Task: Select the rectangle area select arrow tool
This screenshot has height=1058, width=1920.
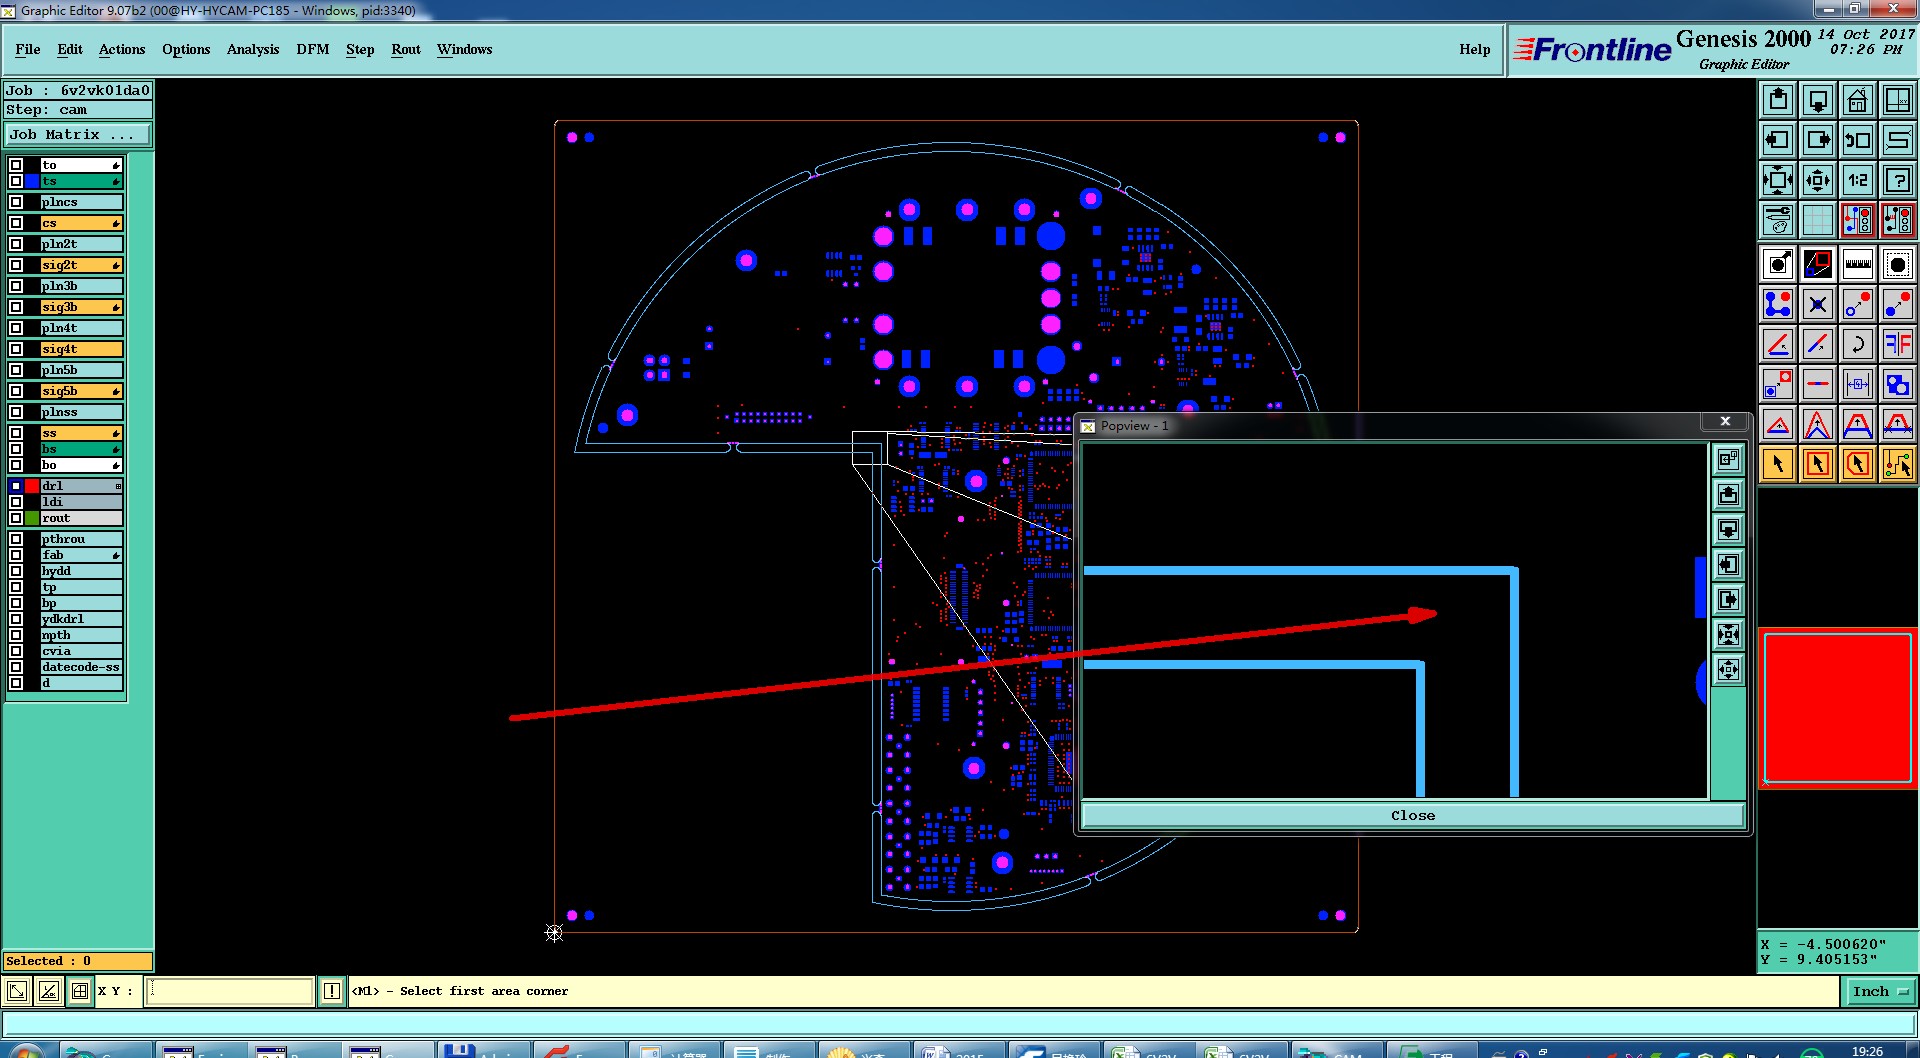Action: [x=1818, y=464]
